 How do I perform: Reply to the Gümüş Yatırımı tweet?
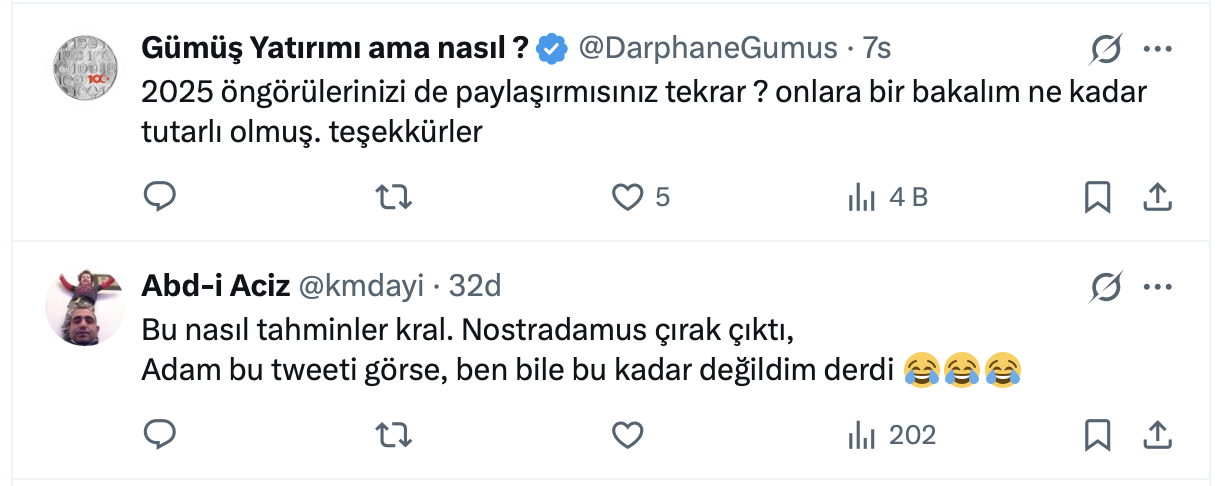pos(160,198)
